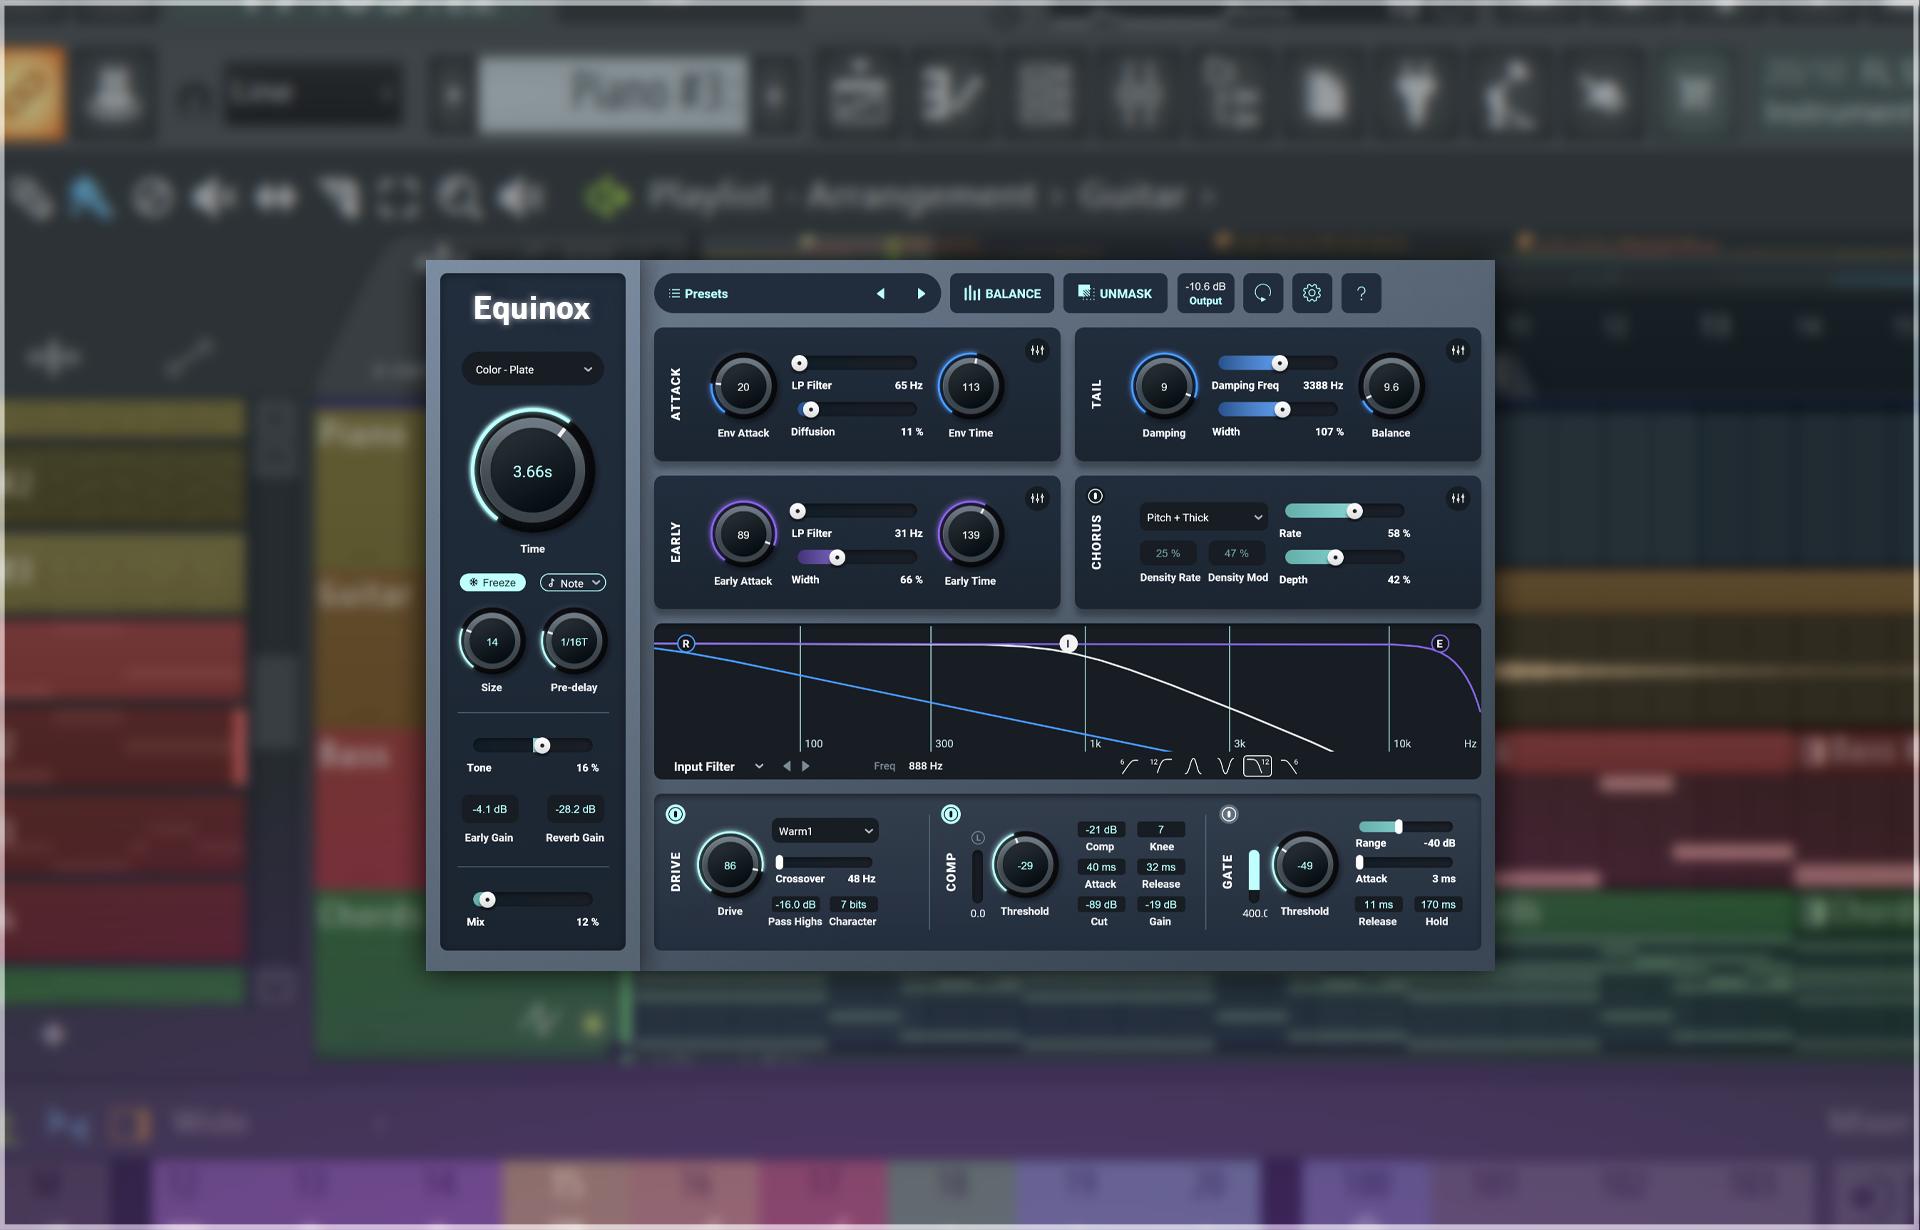Toggle the DRIVE section power button
1920x1230 pixels.
click(676, 814)
